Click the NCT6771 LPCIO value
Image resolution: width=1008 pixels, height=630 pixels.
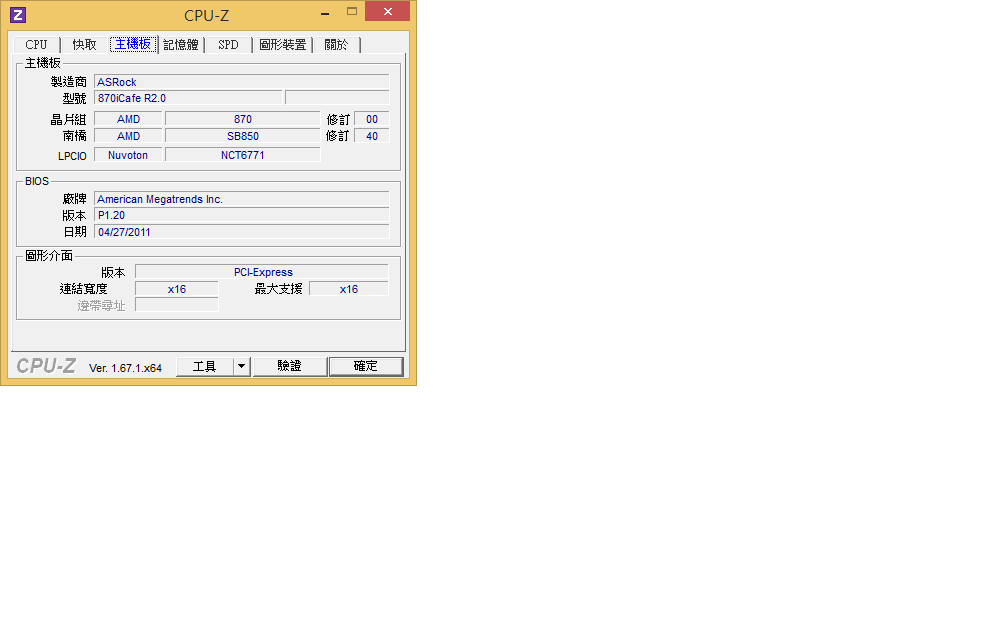[242, 155]
